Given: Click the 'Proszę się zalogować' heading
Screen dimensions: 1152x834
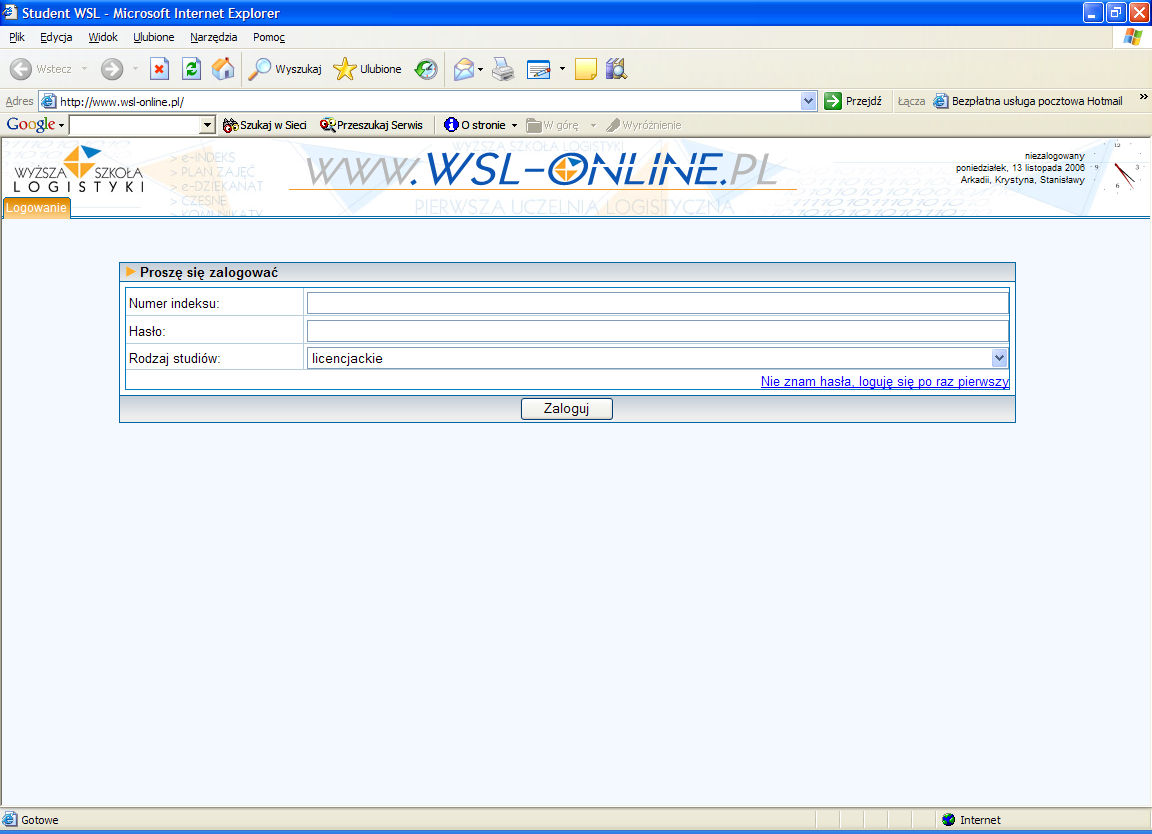Looking at the screenshot, I should point(209,273).
